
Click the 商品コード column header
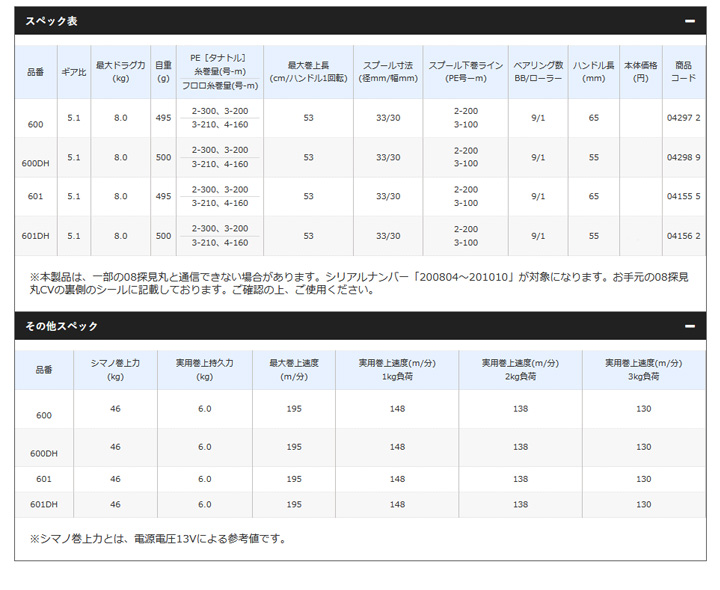pyautogui.click(x=683, y=70)
